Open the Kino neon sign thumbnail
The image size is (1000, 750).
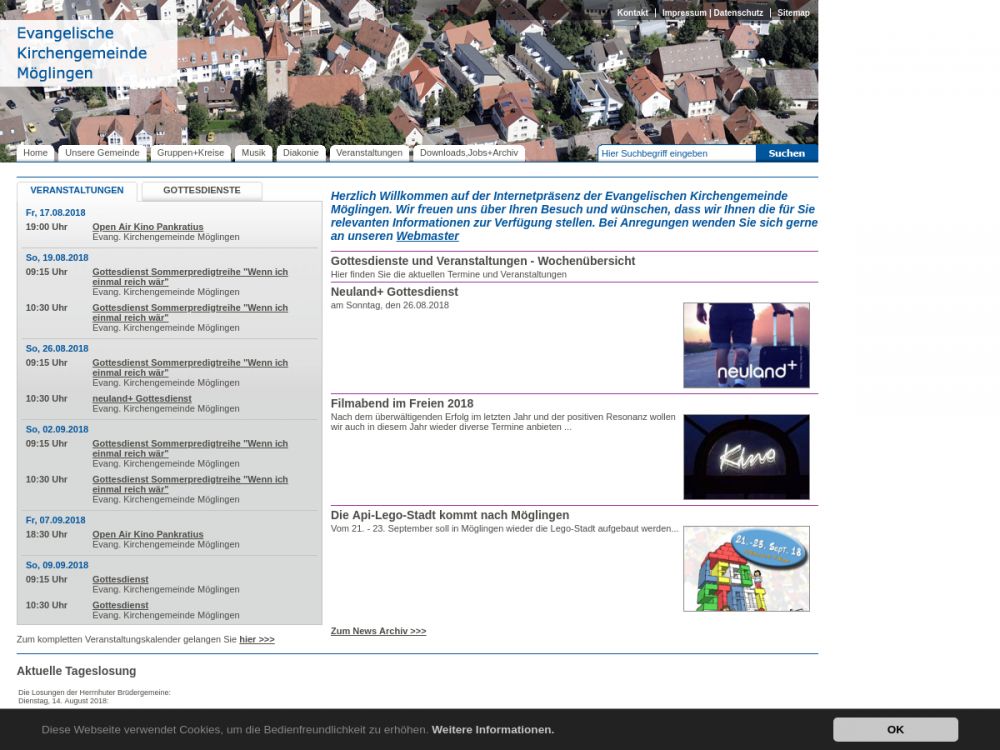click(x=746, y=457)
